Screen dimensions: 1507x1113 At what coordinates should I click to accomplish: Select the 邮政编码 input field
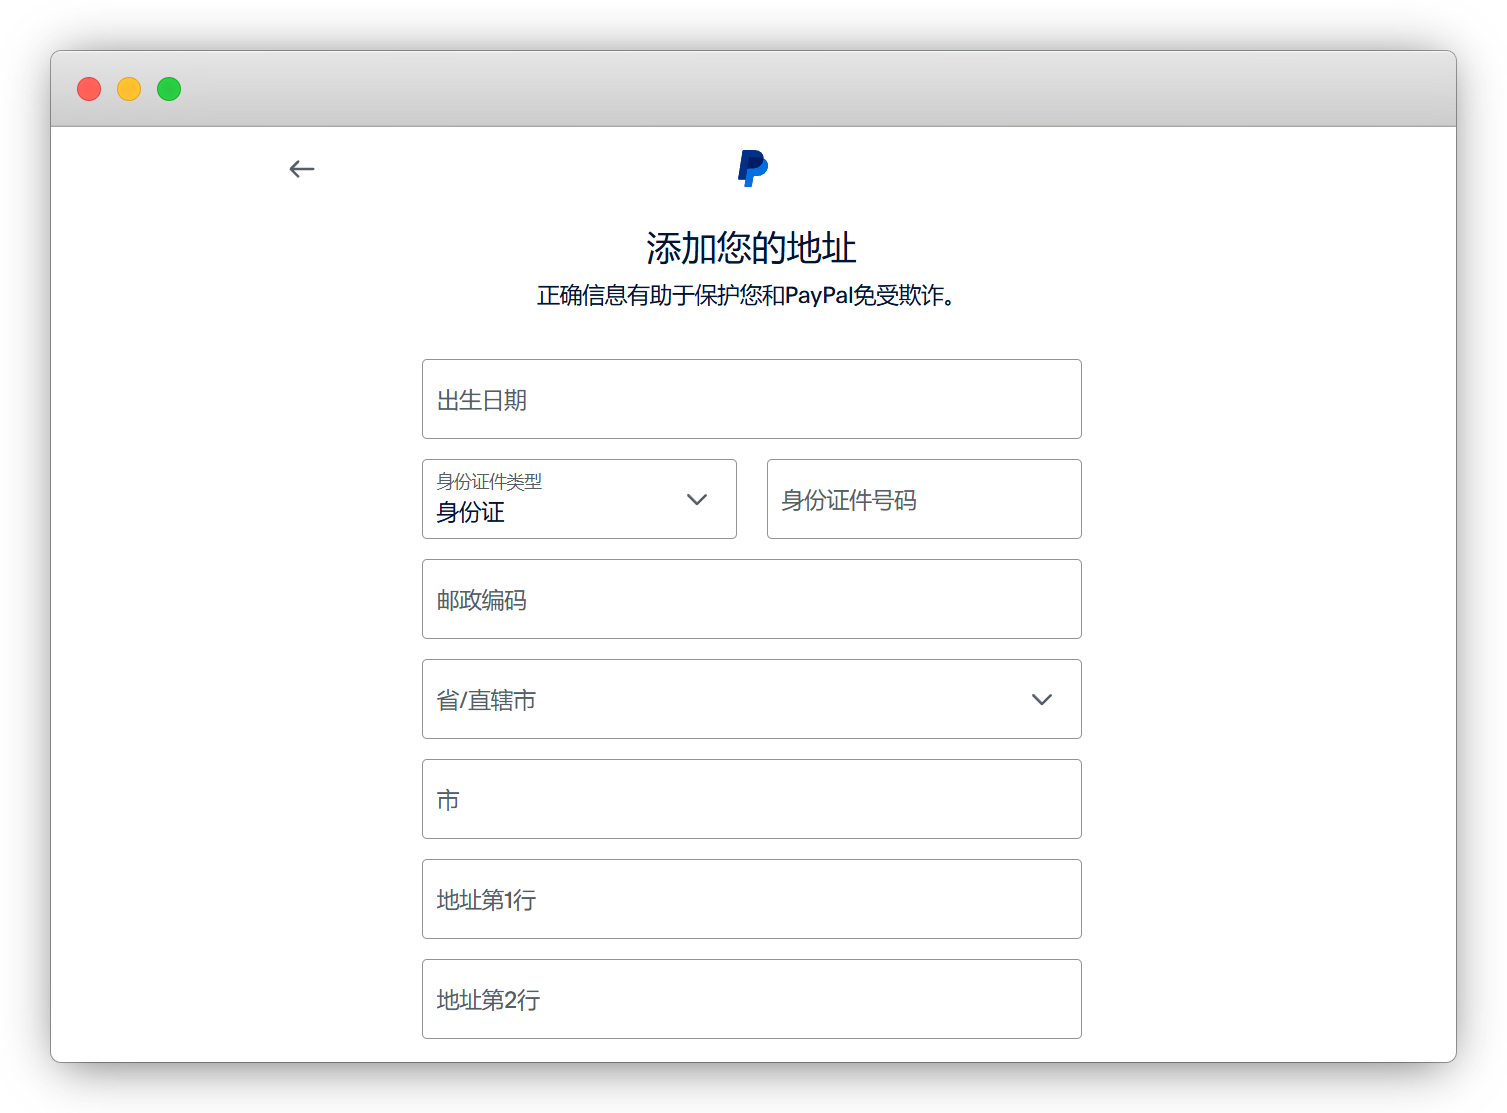coord(751,599)
